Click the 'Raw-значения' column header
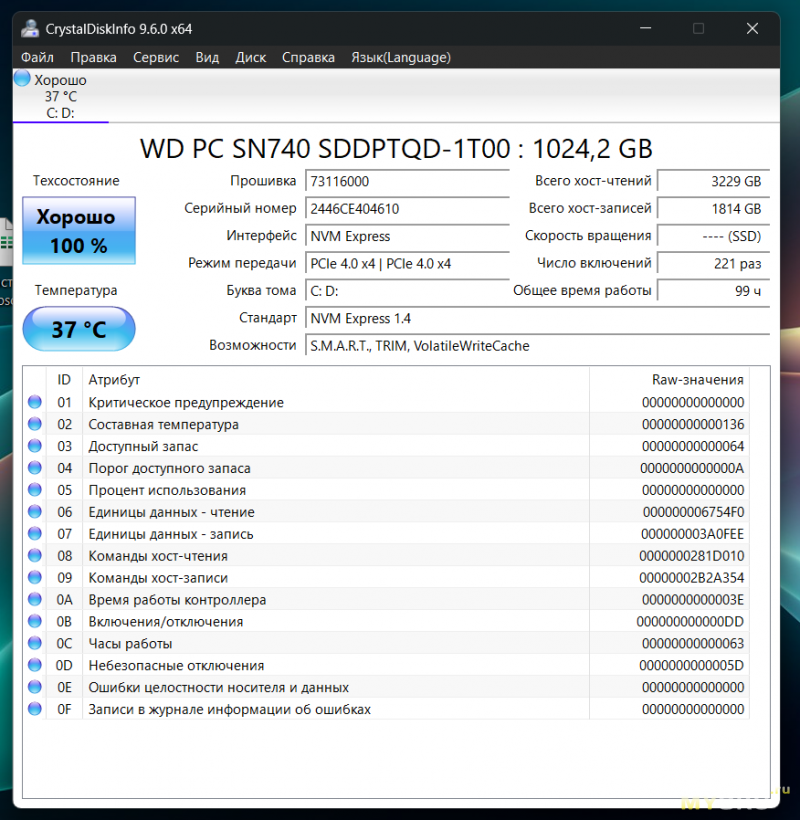Screen dimensions: 800x820 [x=669, y=380]
